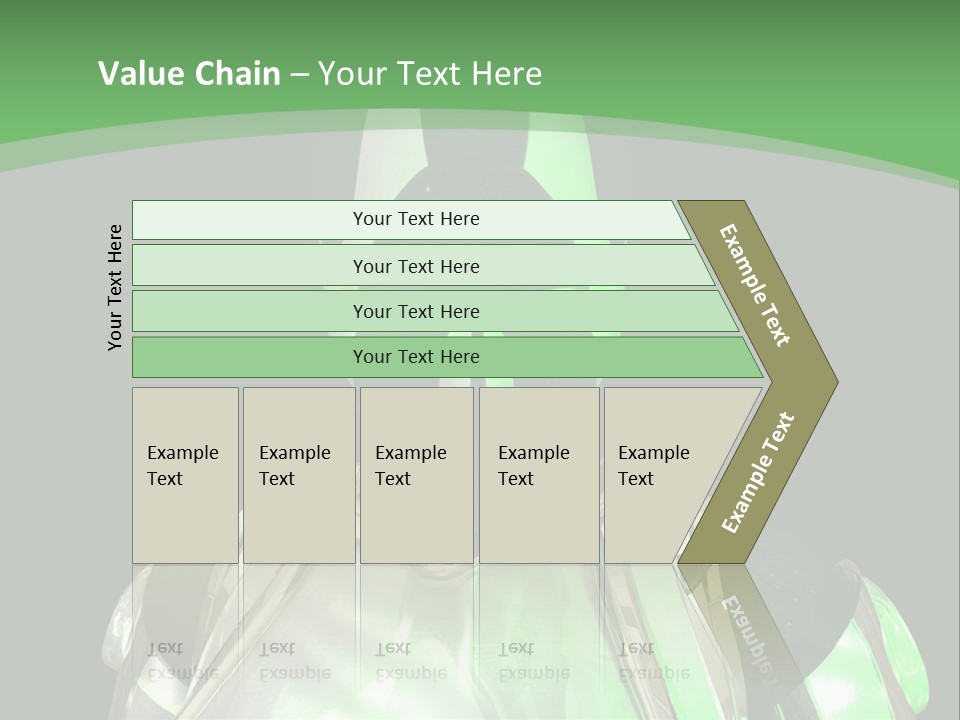
Task: Select the lower olive arrow "Example Text" segment
Action: tap(757, 473)
